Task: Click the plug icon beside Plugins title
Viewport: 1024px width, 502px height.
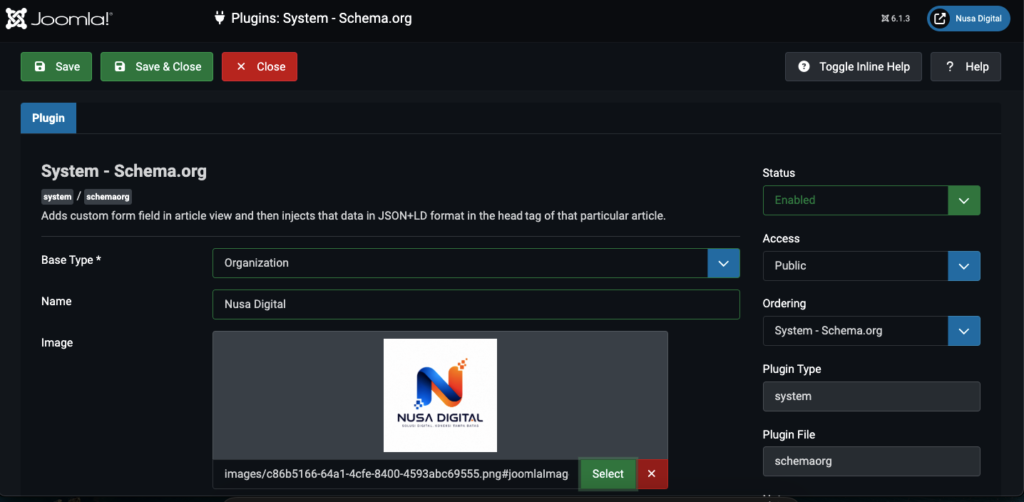Action: tap(219, 18)
